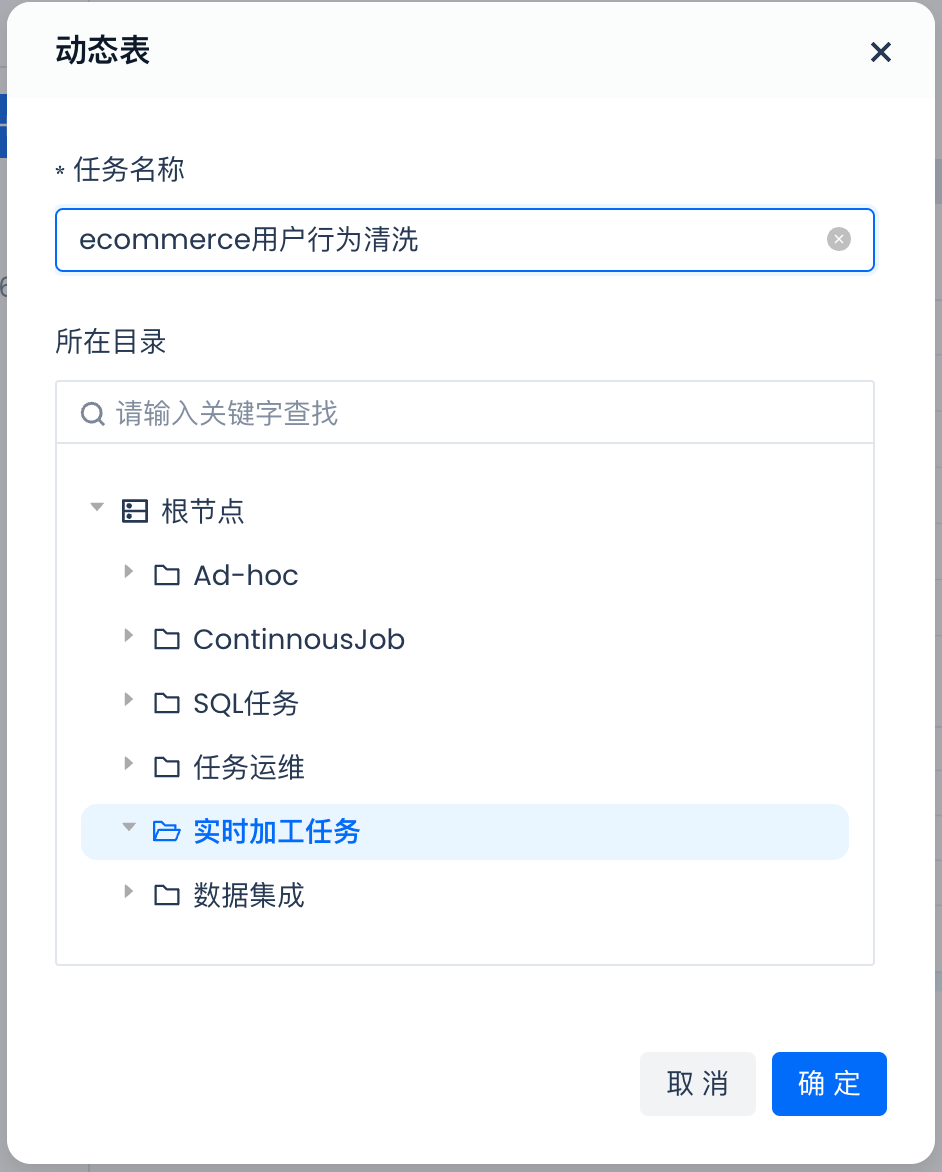The width and height of the screenshot is (942, 1172).
Task: Click the root node icon beside 根节点
Action: 134,512
